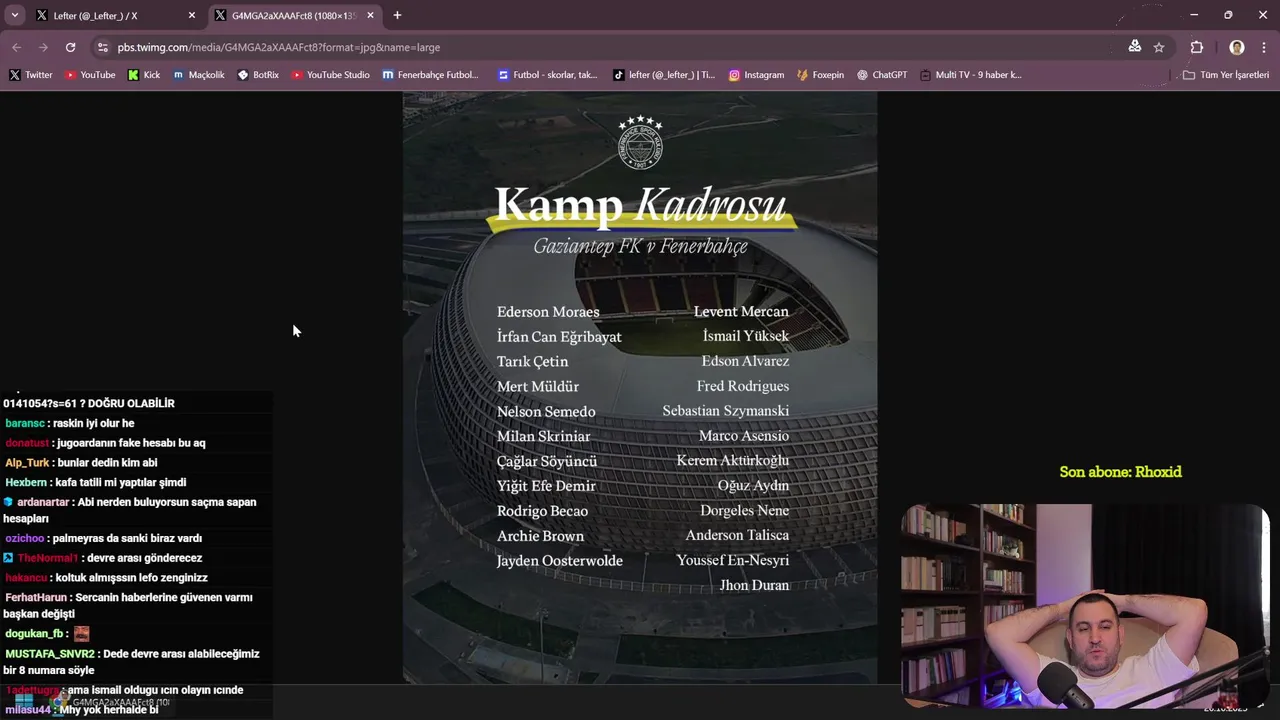Open the Tüm Yer İşaretleri folder

click(x=1225, y=75)
